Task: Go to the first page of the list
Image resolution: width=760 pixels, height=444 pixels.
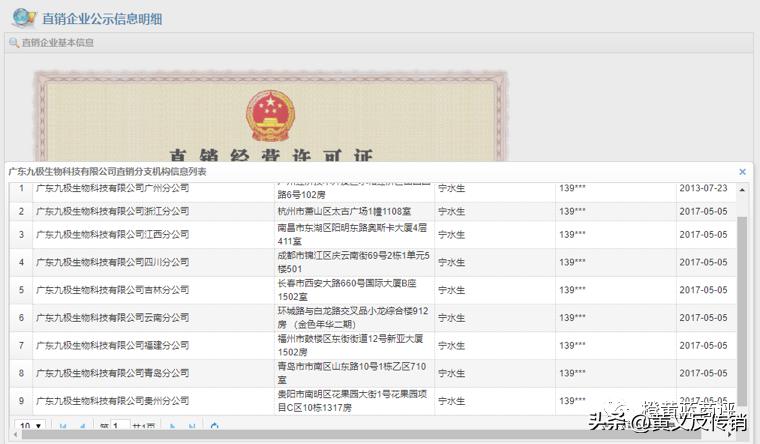Action: 63,427
